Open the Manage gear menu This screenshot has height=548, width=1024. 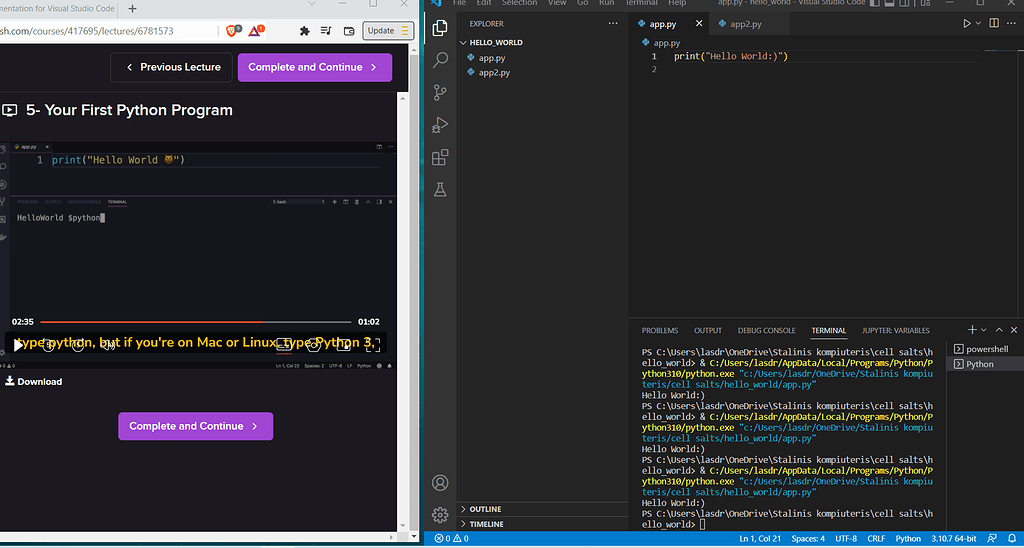tap(440, 516)
